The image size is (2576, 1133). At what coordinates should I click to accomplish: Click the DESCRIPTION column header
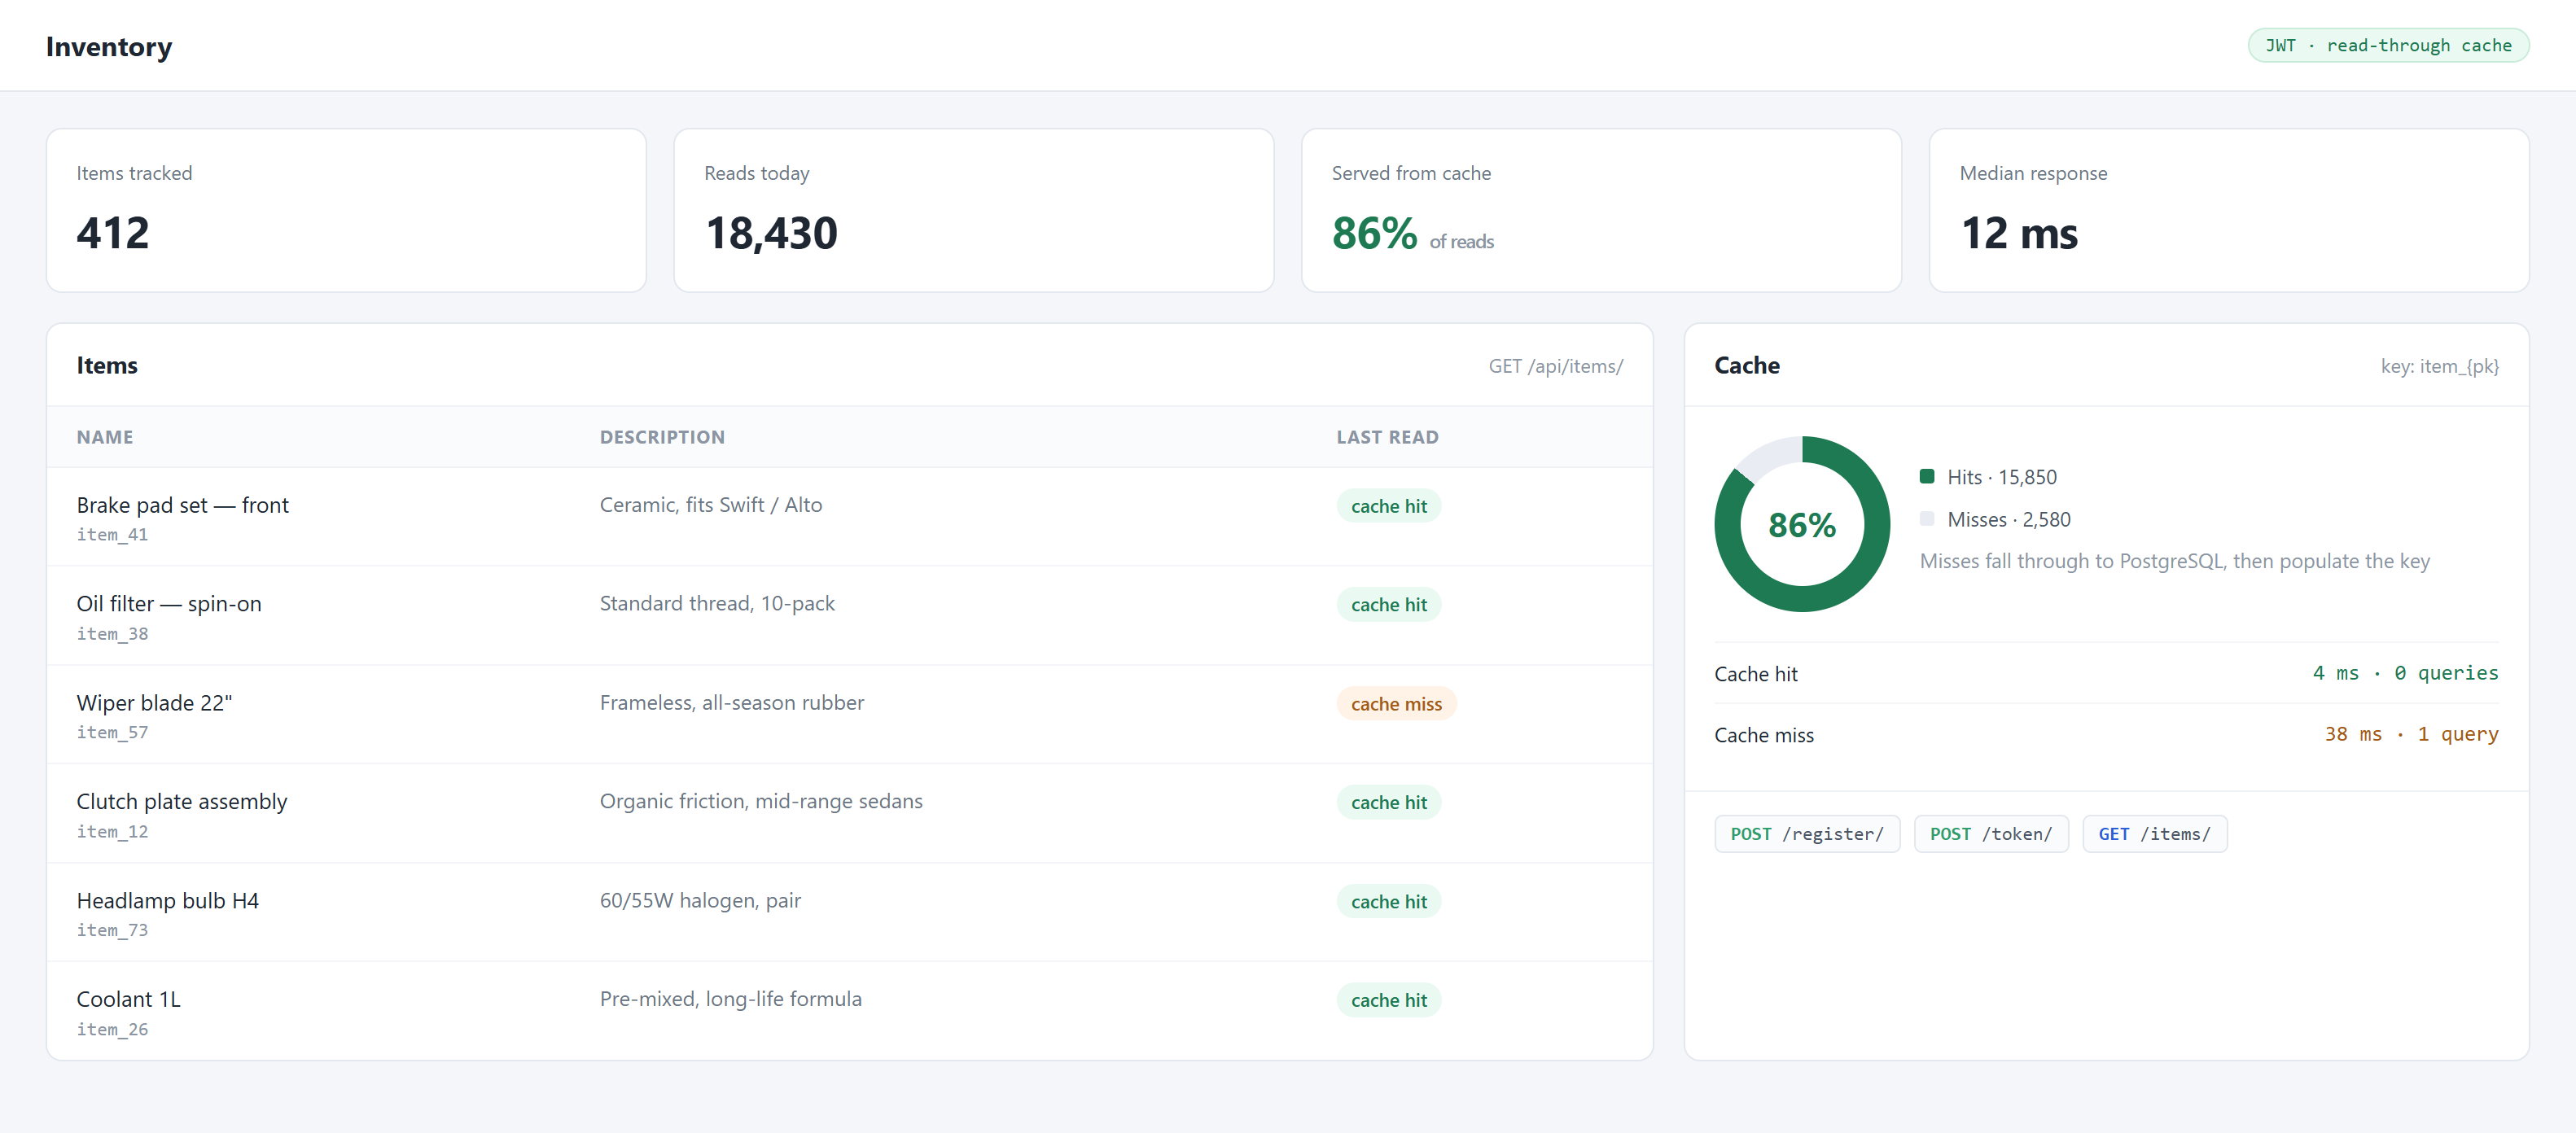[662, 437]
